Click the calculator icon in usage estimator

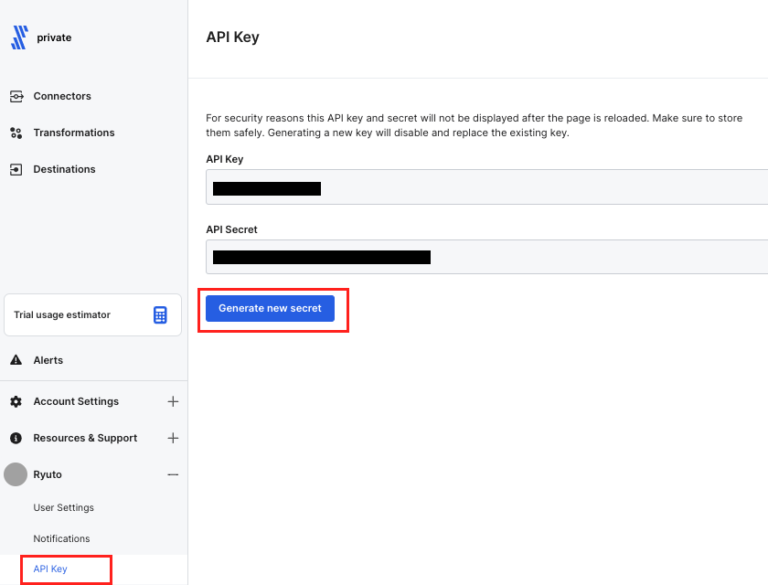coord(160,315)
